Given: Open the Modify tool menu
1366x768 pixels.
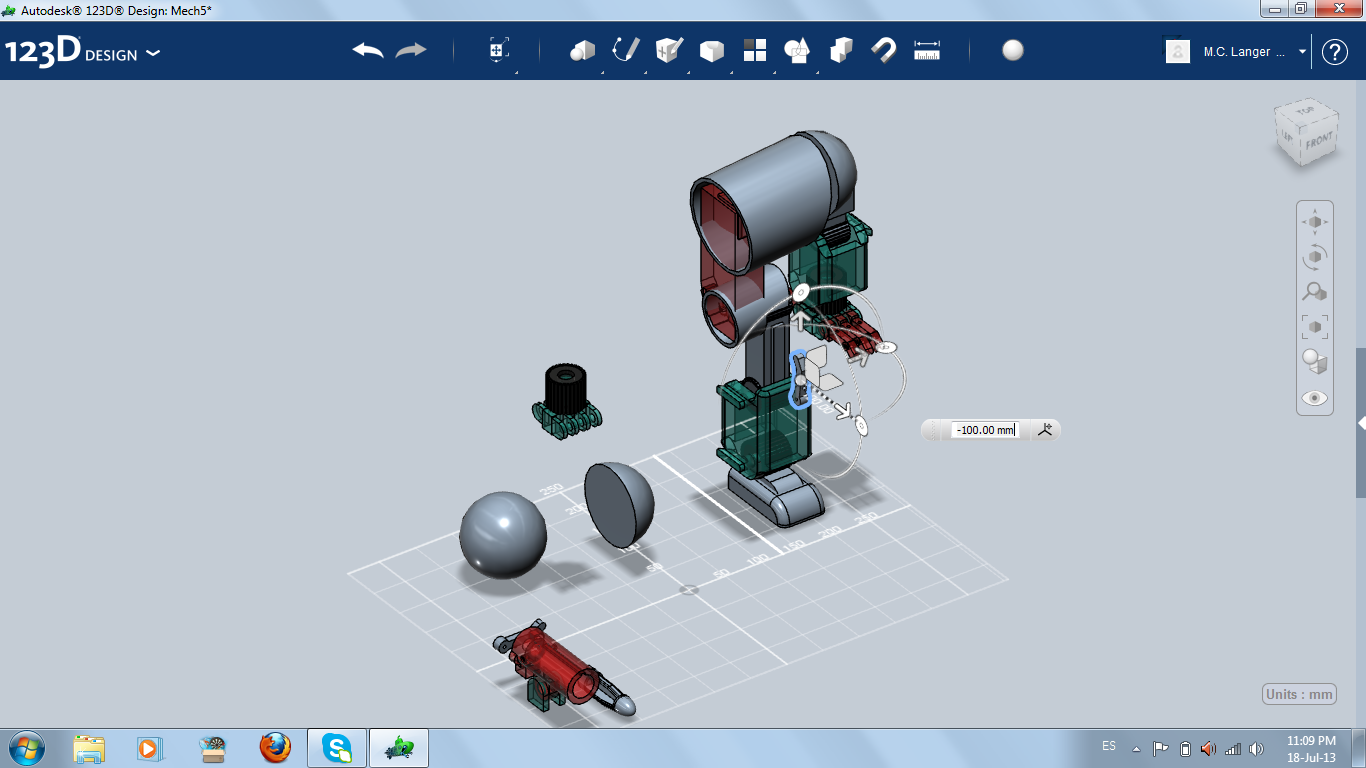Looking at the screenshot, I should [x=711, y=50].
